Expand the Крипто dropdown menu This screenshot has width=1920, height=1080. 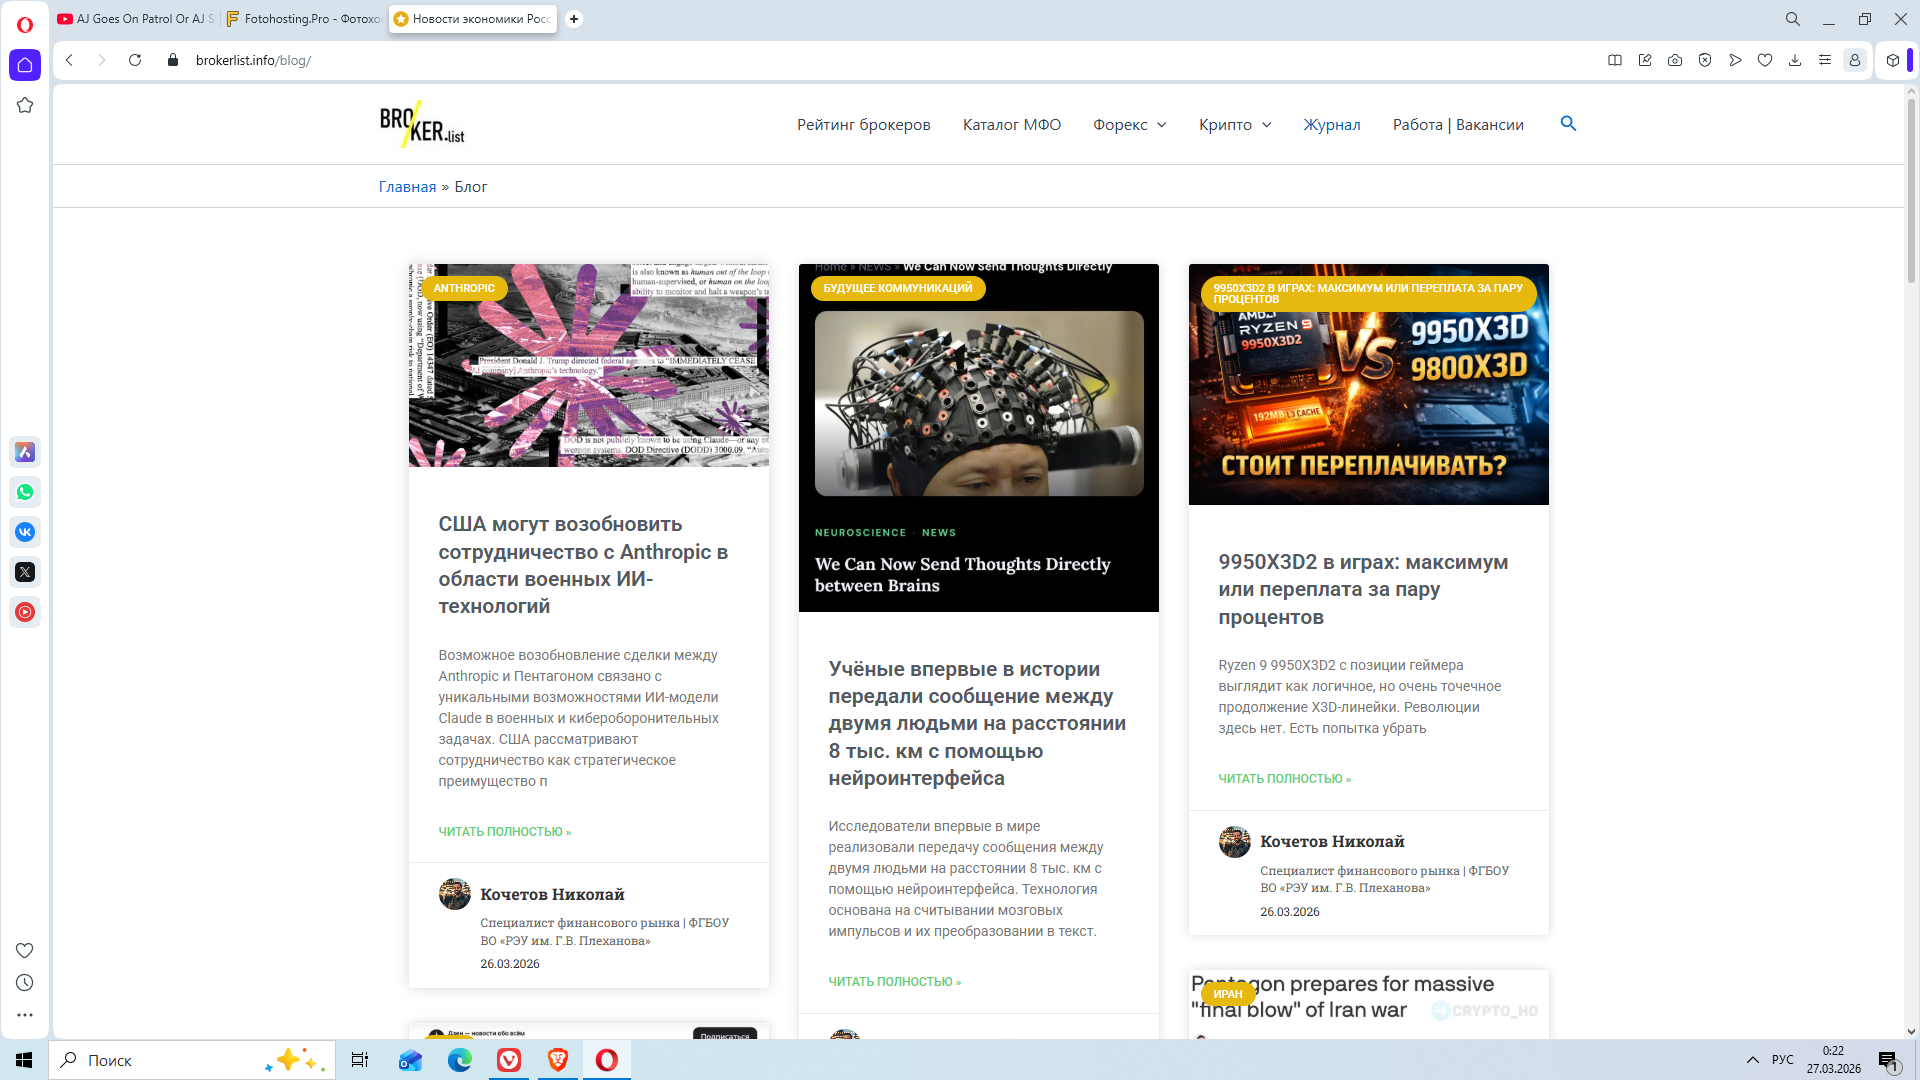[1235, 125]
